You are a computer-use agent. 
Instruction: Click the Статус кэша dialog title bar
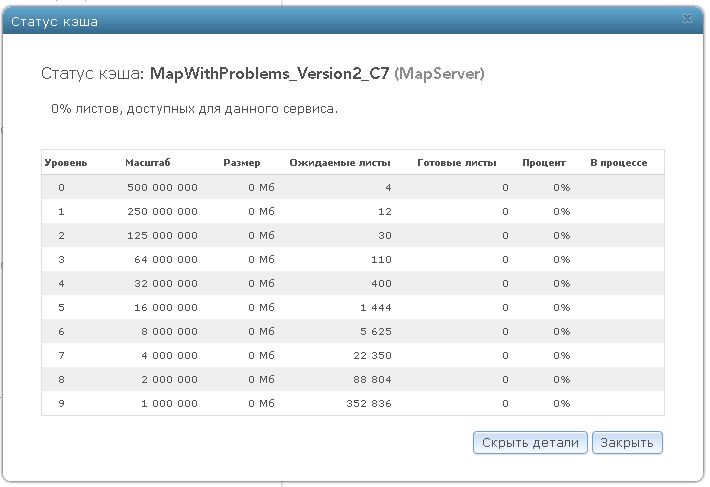(353, 21)
